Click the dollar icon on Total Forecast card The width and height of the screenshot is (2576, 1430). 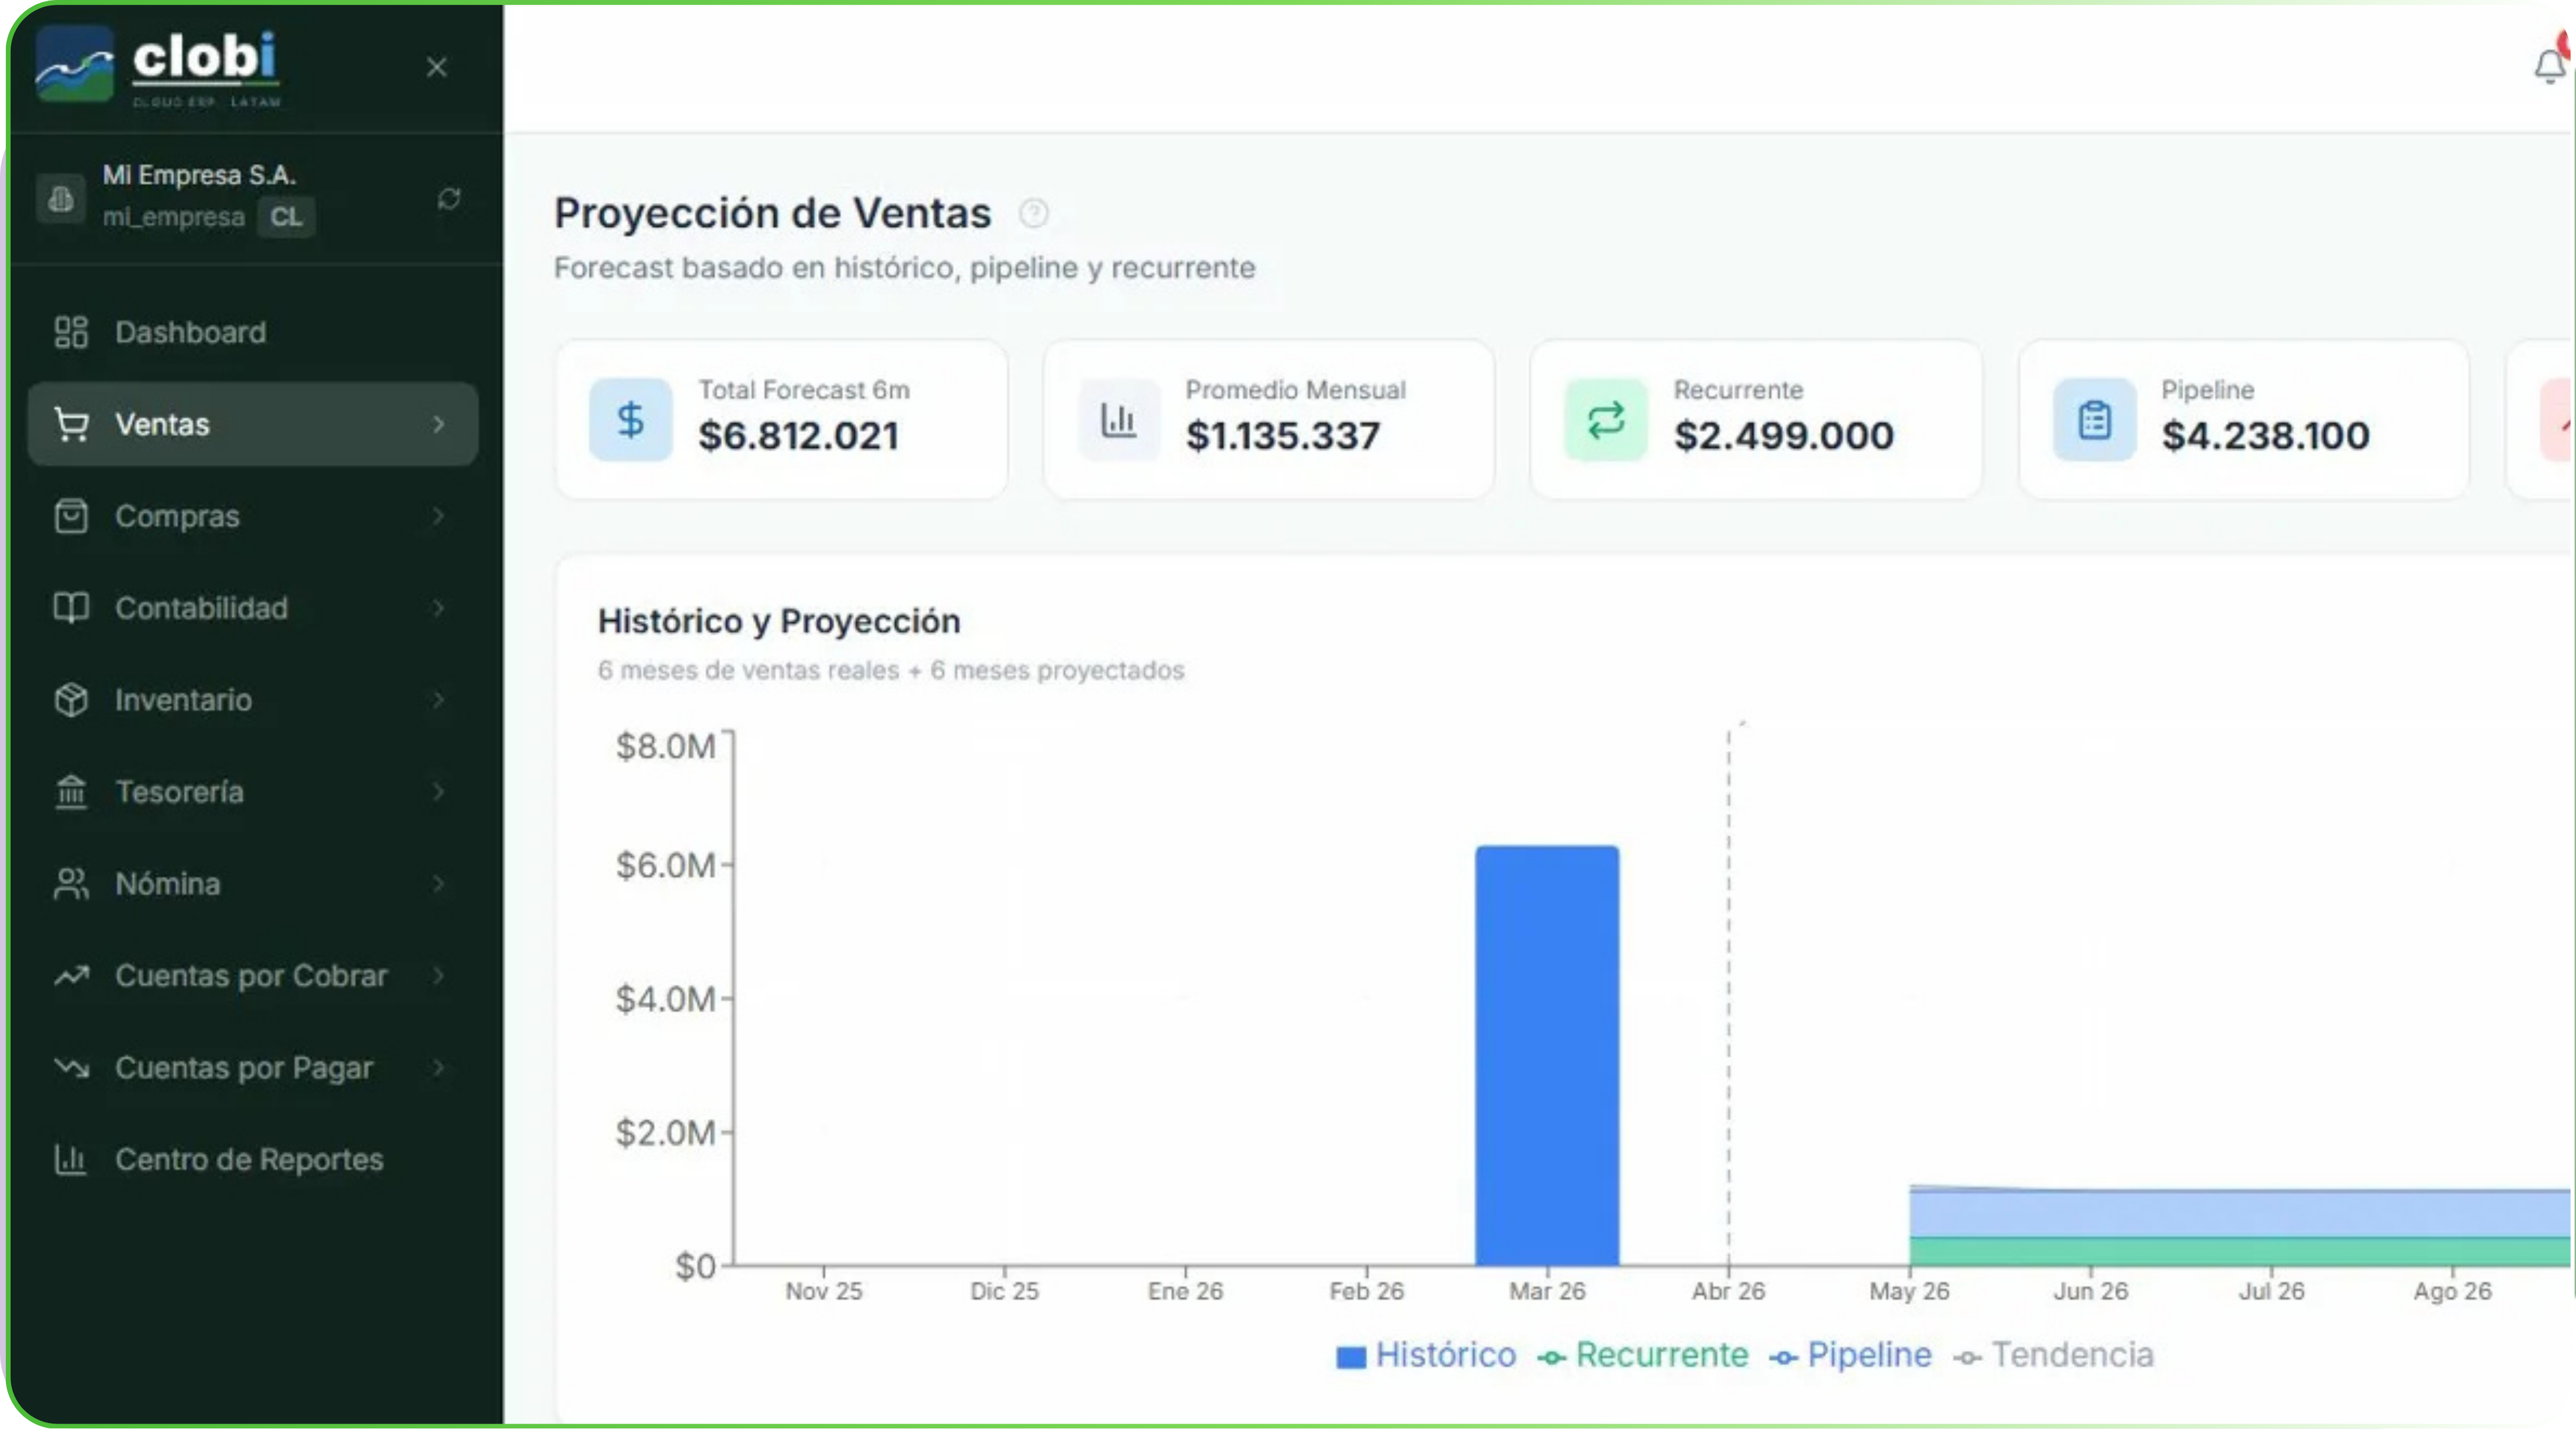630,419
